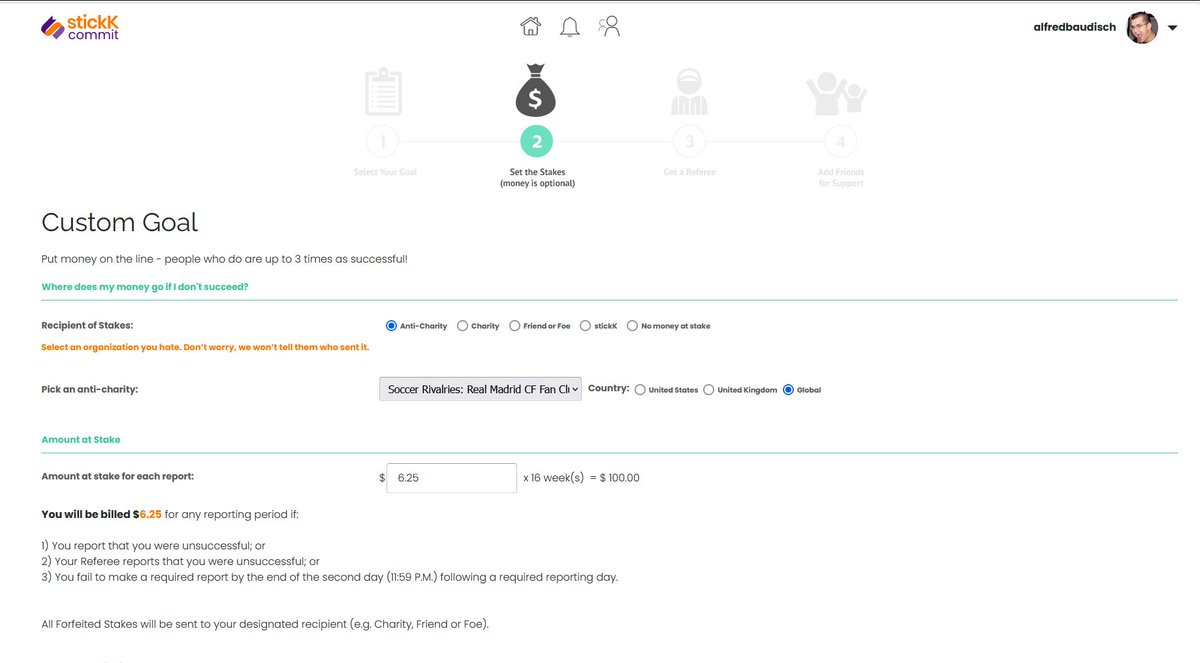Screen dimensions: 1200x663
Task: Click the 'Custom Goal' heading
Action: pyautogui.click(x=120, y=222)
